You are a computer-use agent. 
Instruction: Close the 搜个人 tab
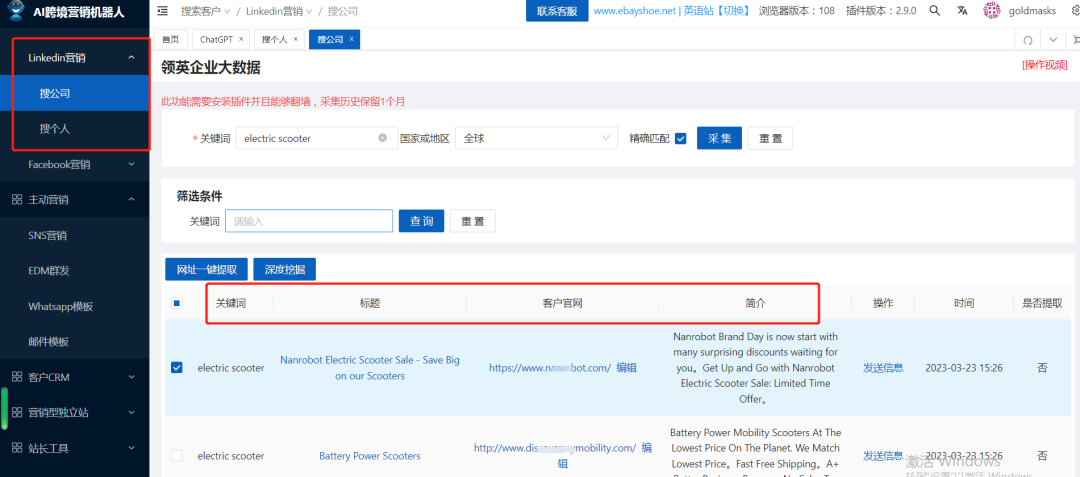click(x=295, y=39)
